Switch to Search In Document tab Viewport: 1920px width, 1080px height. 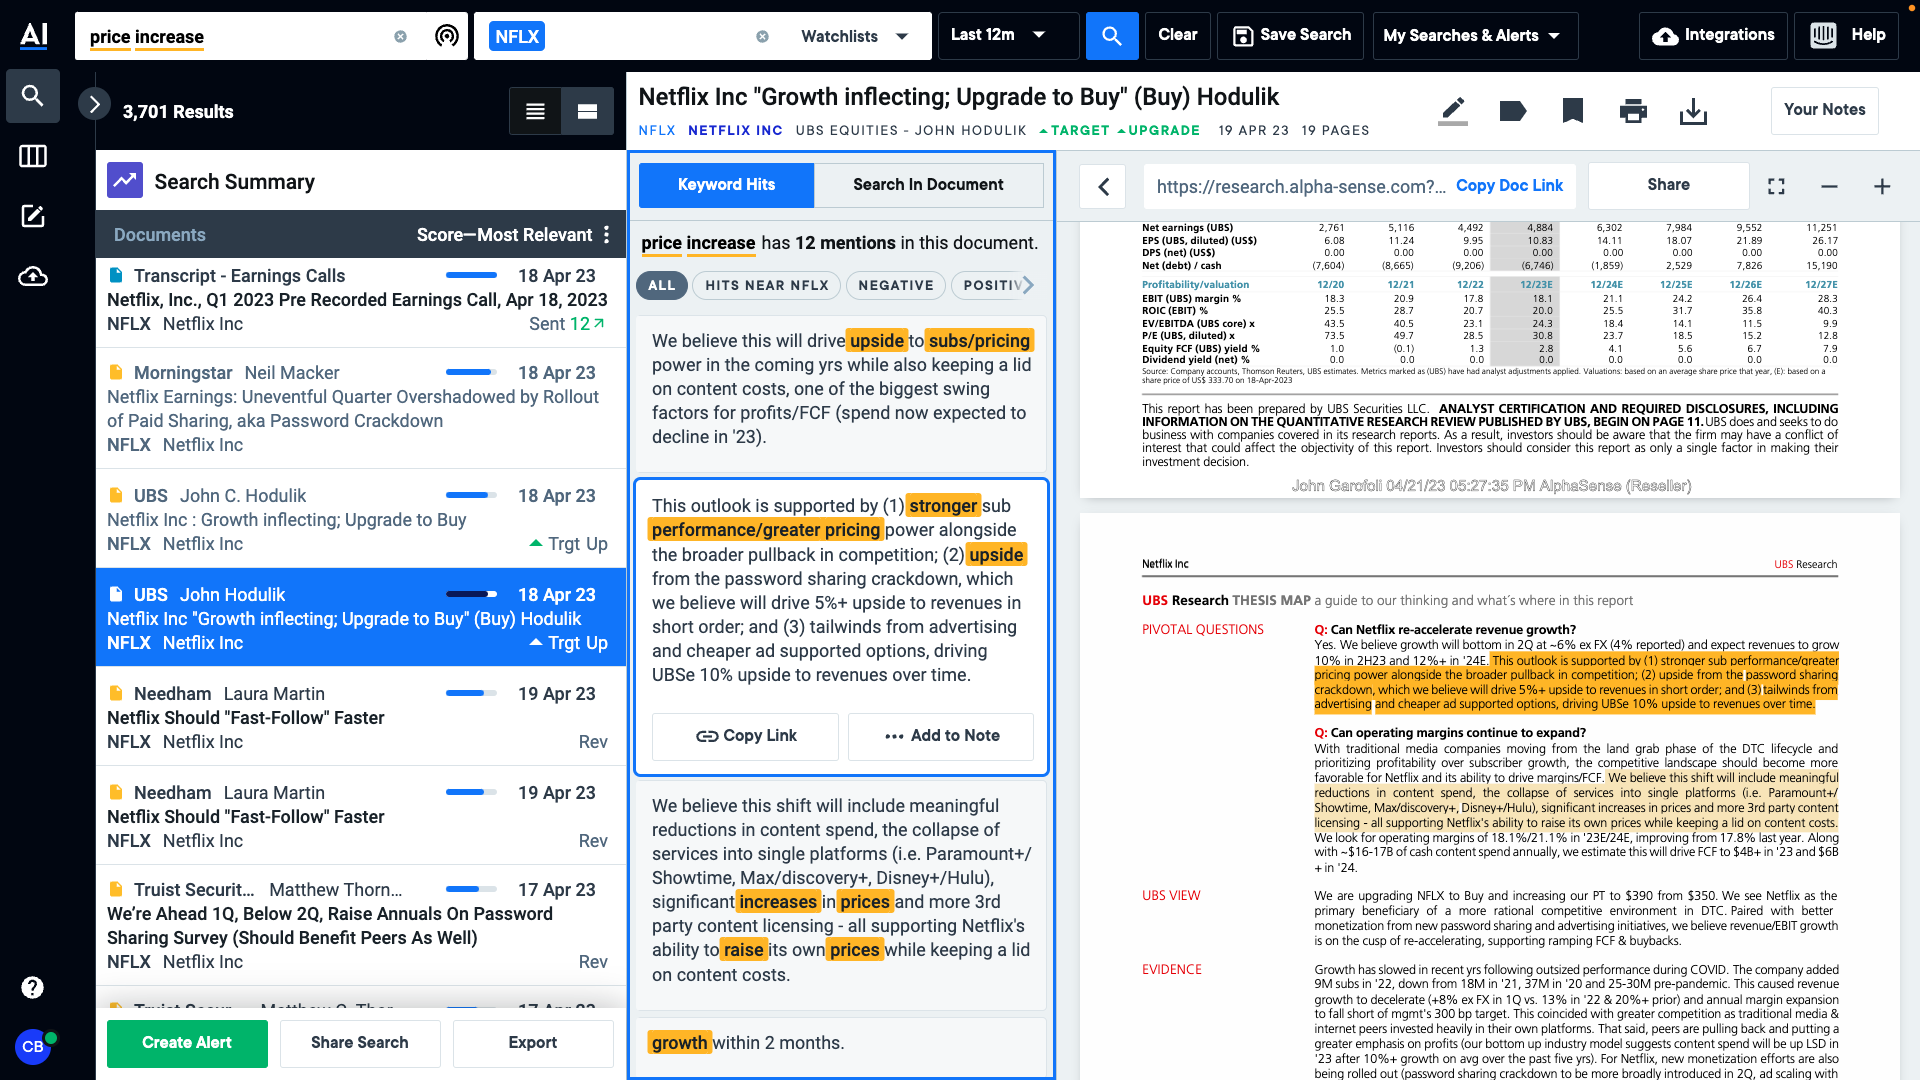(928, 184)
